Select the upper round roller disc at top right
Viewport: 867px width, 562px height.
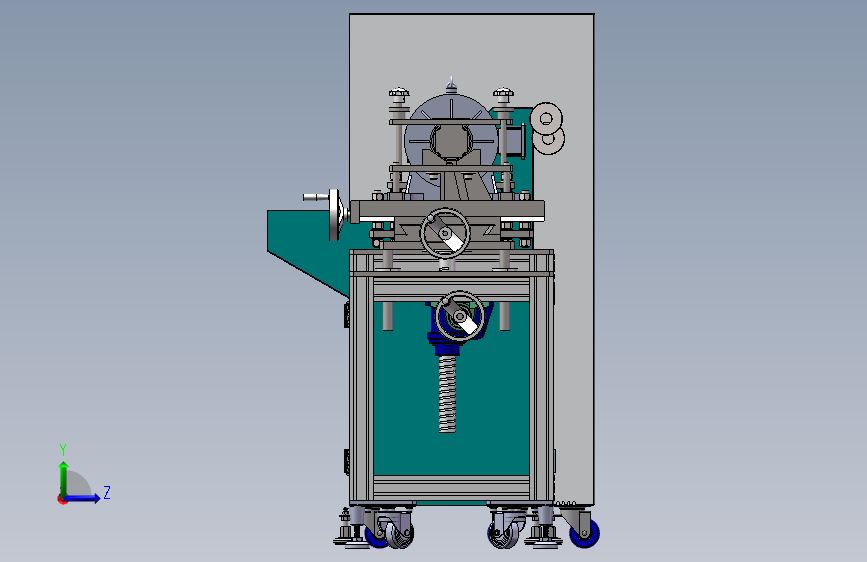click(x=546, y=118)
